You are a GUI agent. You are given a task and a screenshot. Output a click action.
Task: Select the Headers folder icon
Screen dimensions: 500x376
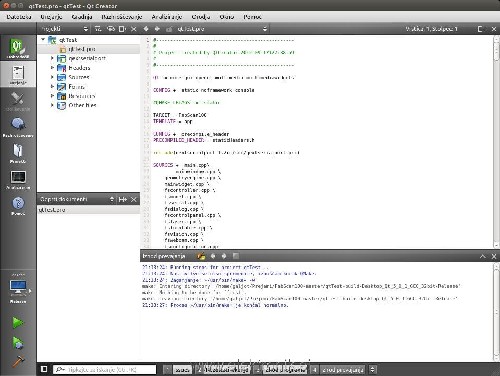(x=61, y=68)
